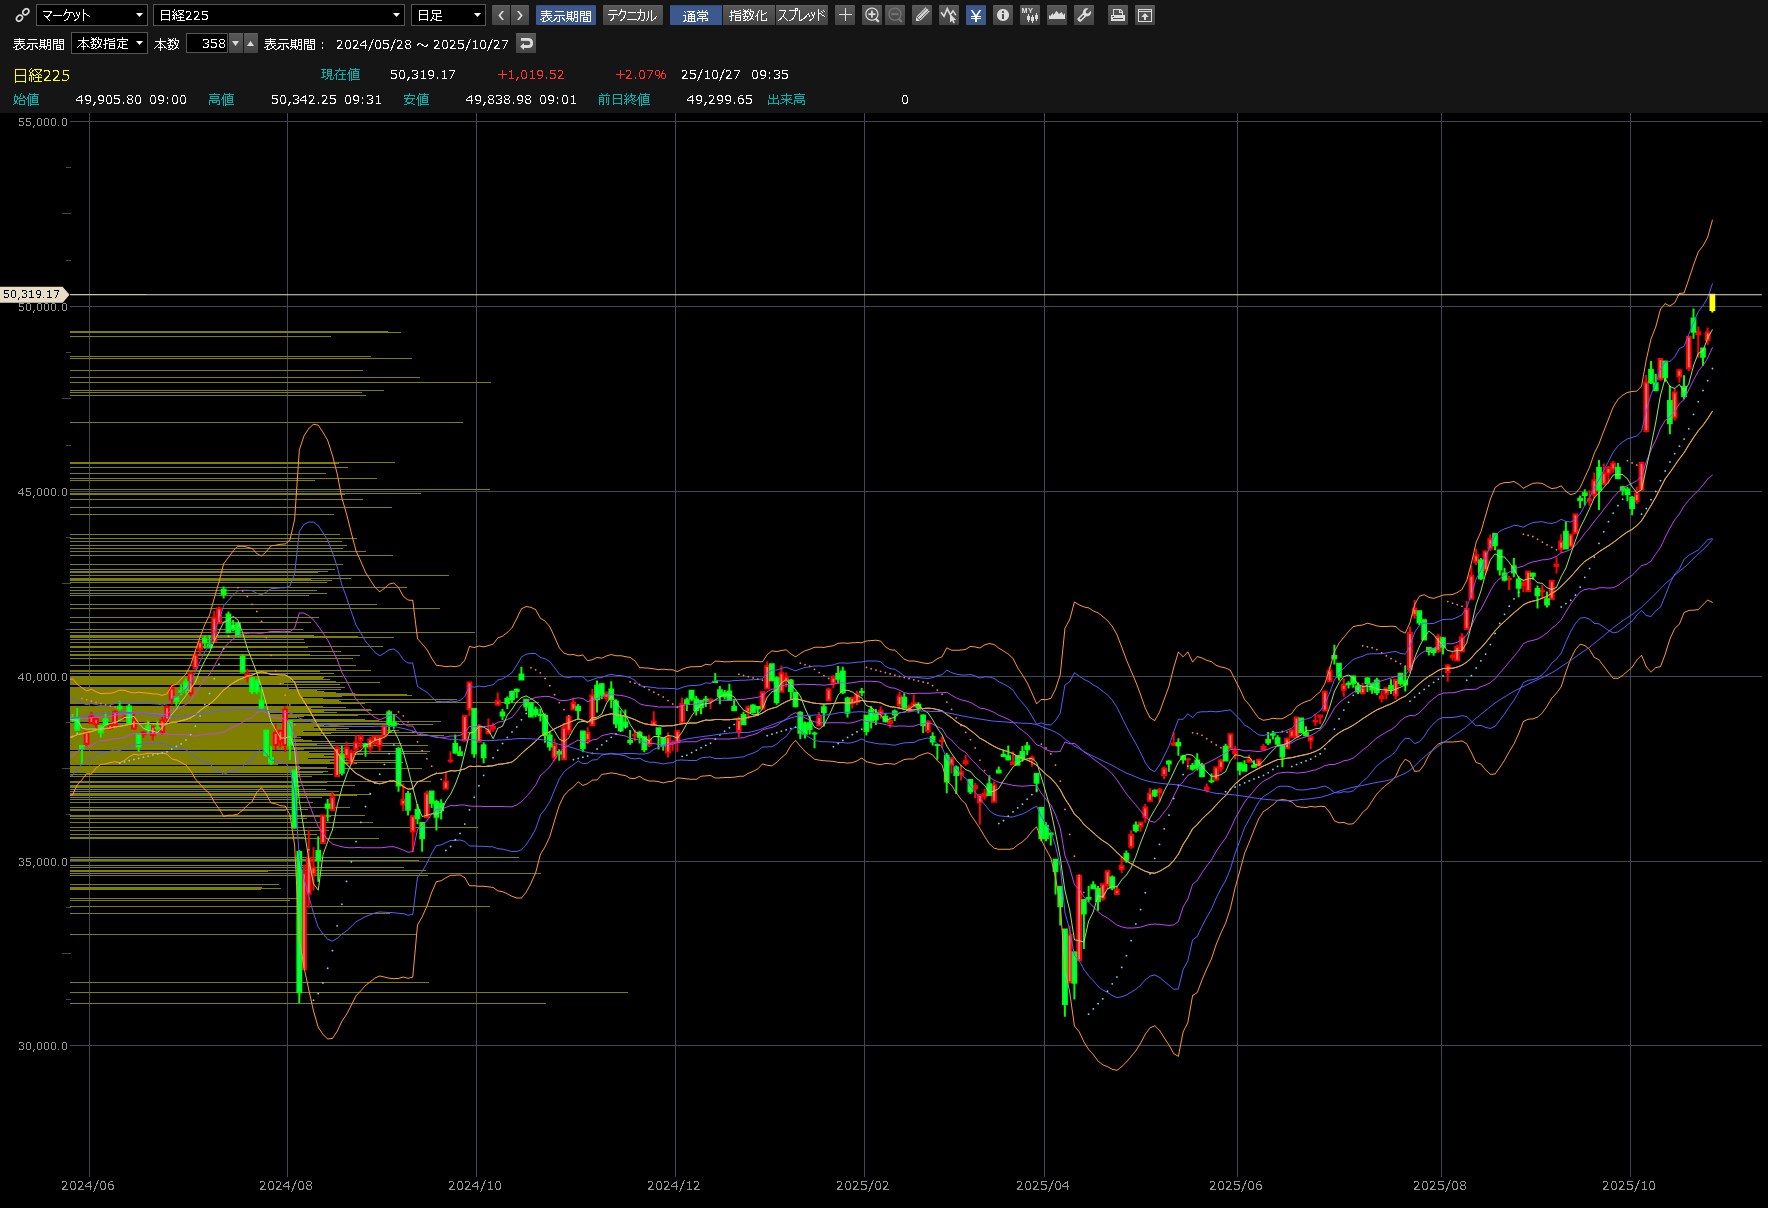Click the reset period return arrow button
Viewport: 1768px width, 1208px height.
tap(527, 43)
